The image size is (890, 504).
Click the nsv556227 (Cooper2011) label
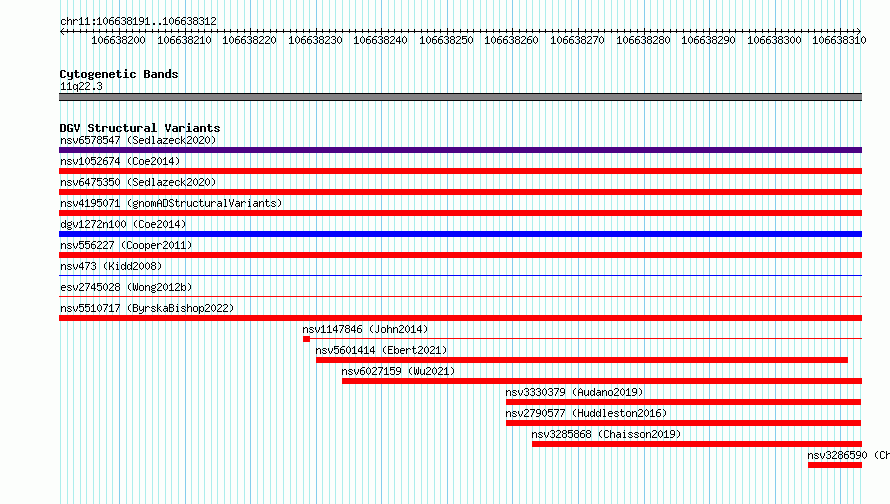[126, 245]
